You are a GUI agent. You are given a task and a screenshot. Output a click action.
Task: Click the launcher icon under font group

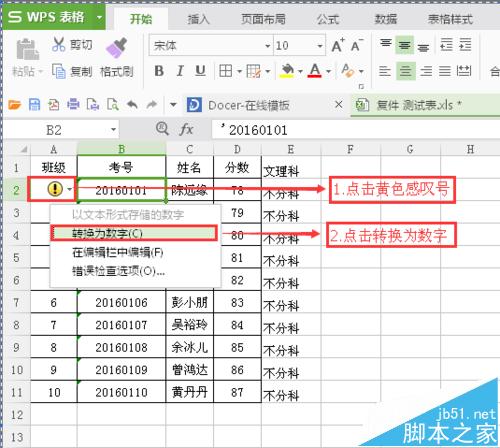click(361, 87)
